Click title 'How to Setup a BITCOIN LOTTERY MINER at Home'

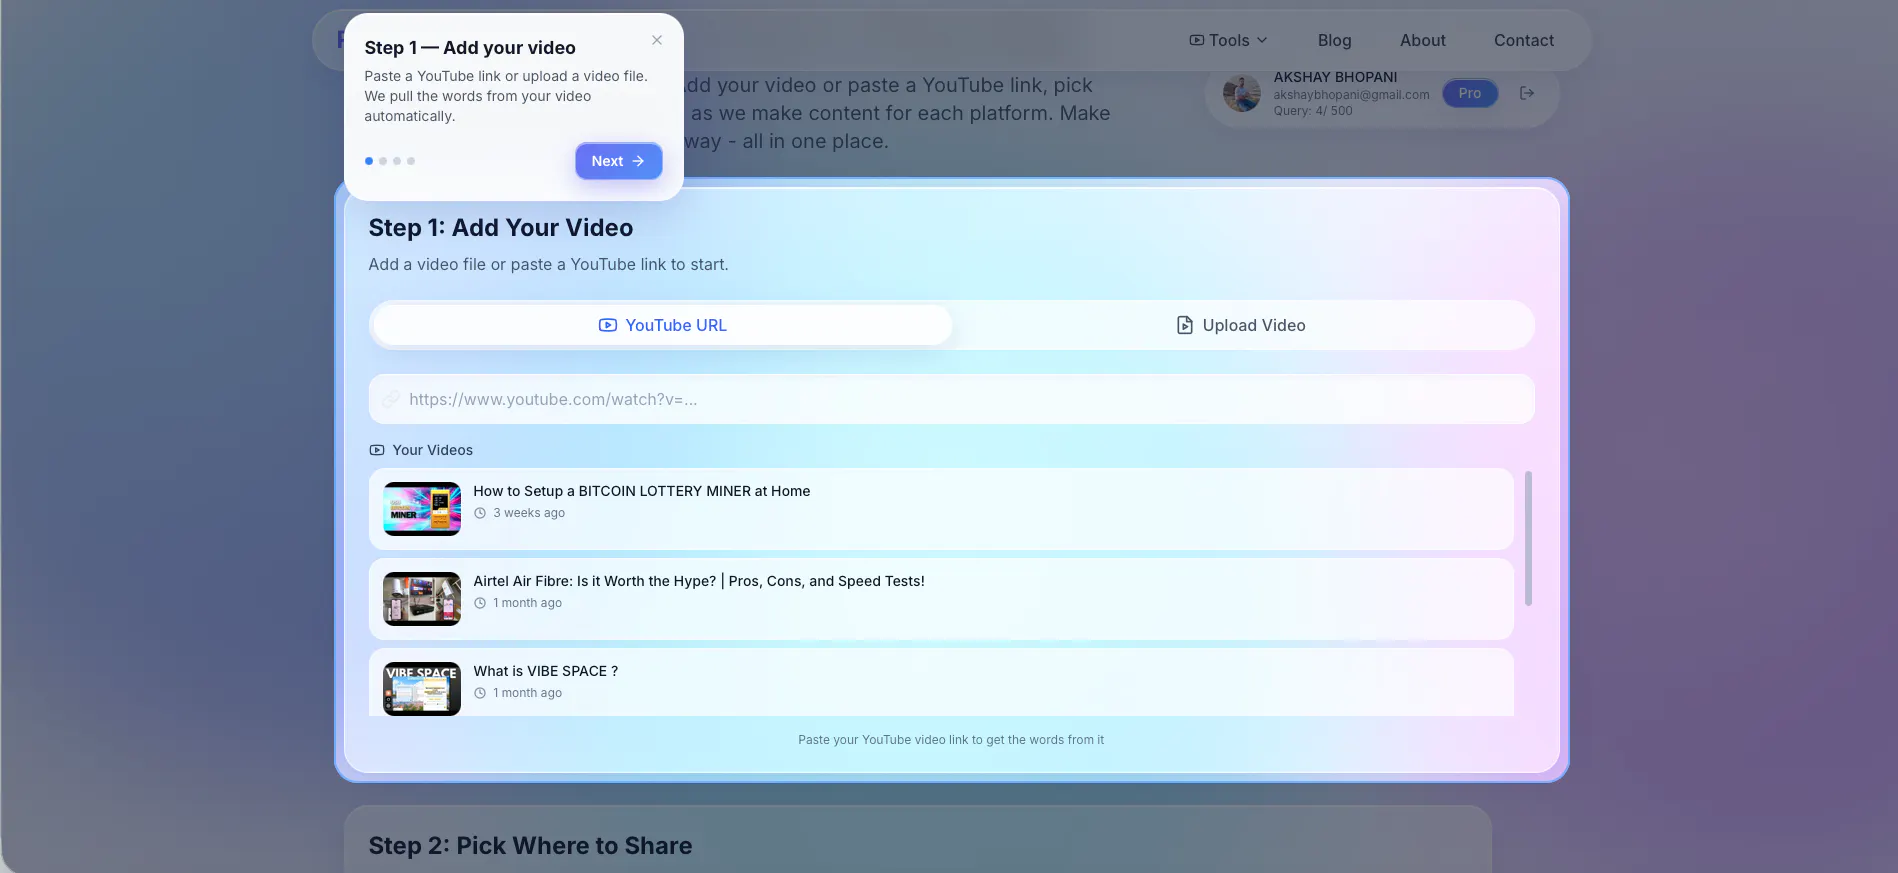pos(641,491)
